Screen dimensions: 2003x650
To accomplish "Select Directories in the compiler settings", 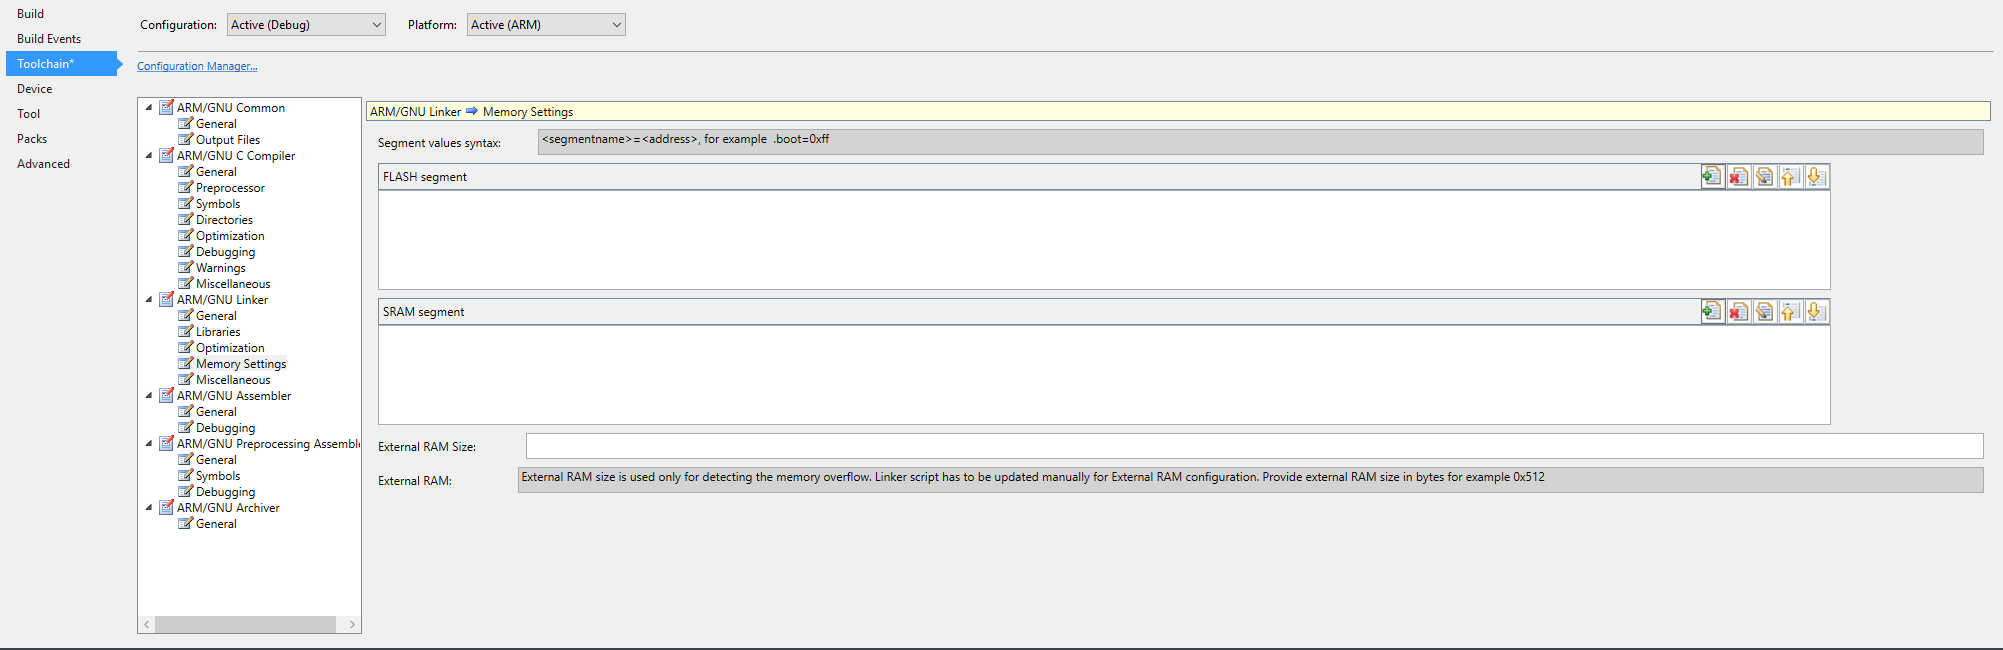I will 224,220.
